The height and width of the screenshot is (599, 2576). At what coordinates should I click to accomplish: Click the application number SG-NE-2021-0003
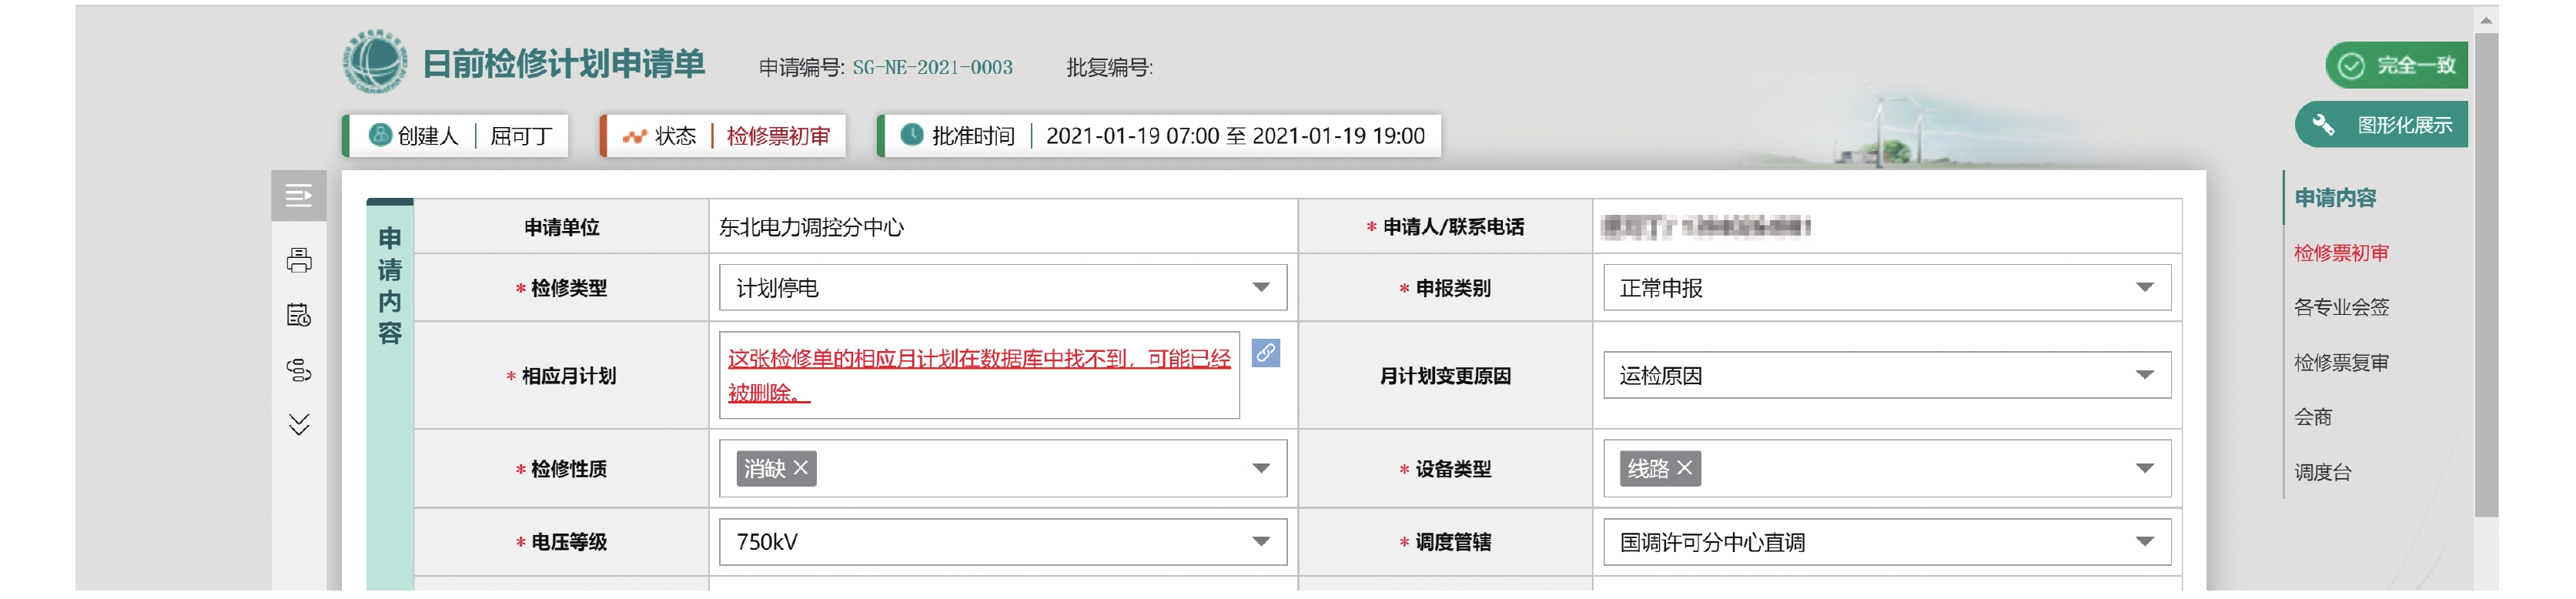coord(932,67)
